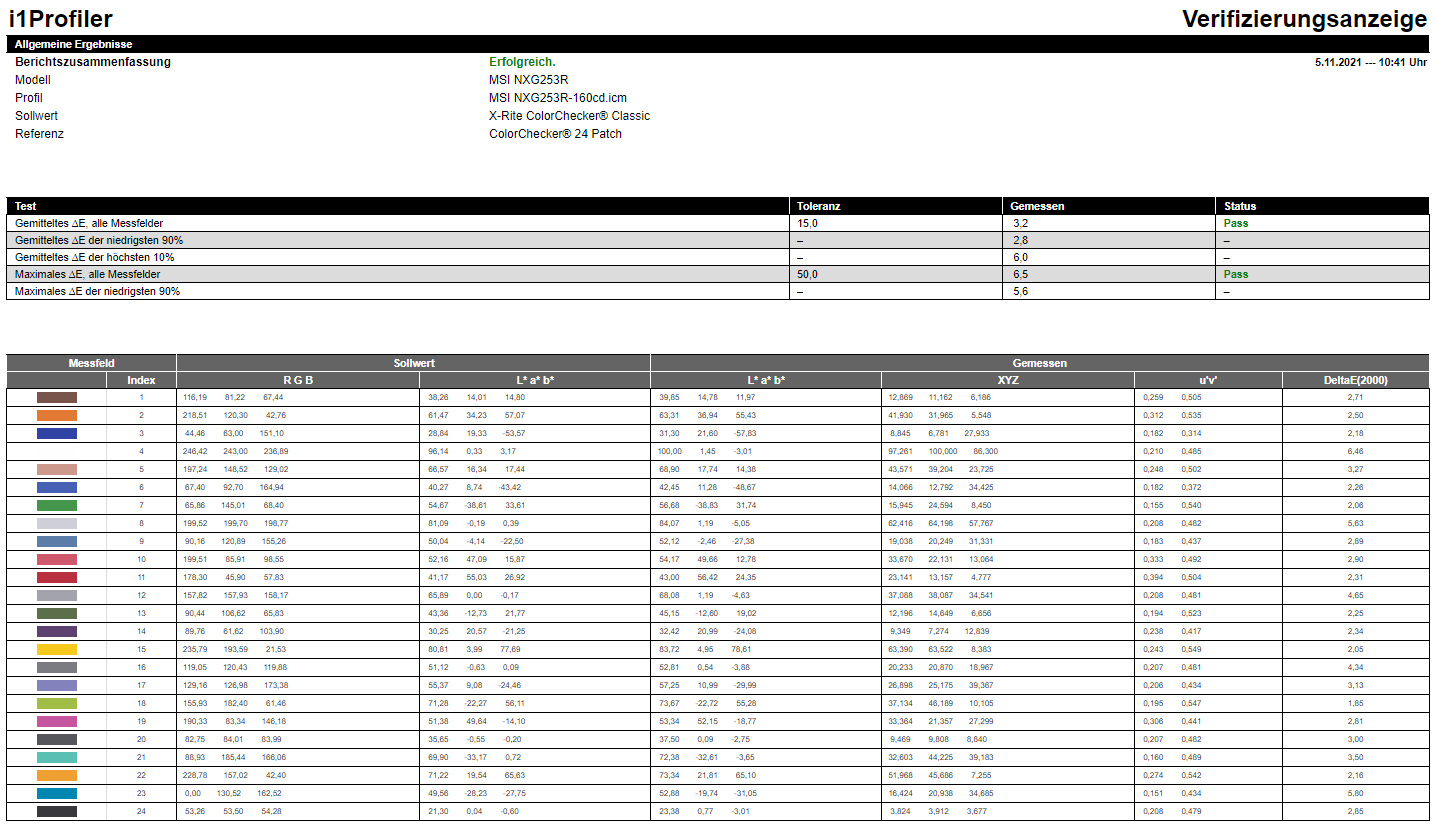Click the Status column header
Image resolution: width=1437 pixels, height=828 pixels.
pyautogui.click(x=1240, y=206)
